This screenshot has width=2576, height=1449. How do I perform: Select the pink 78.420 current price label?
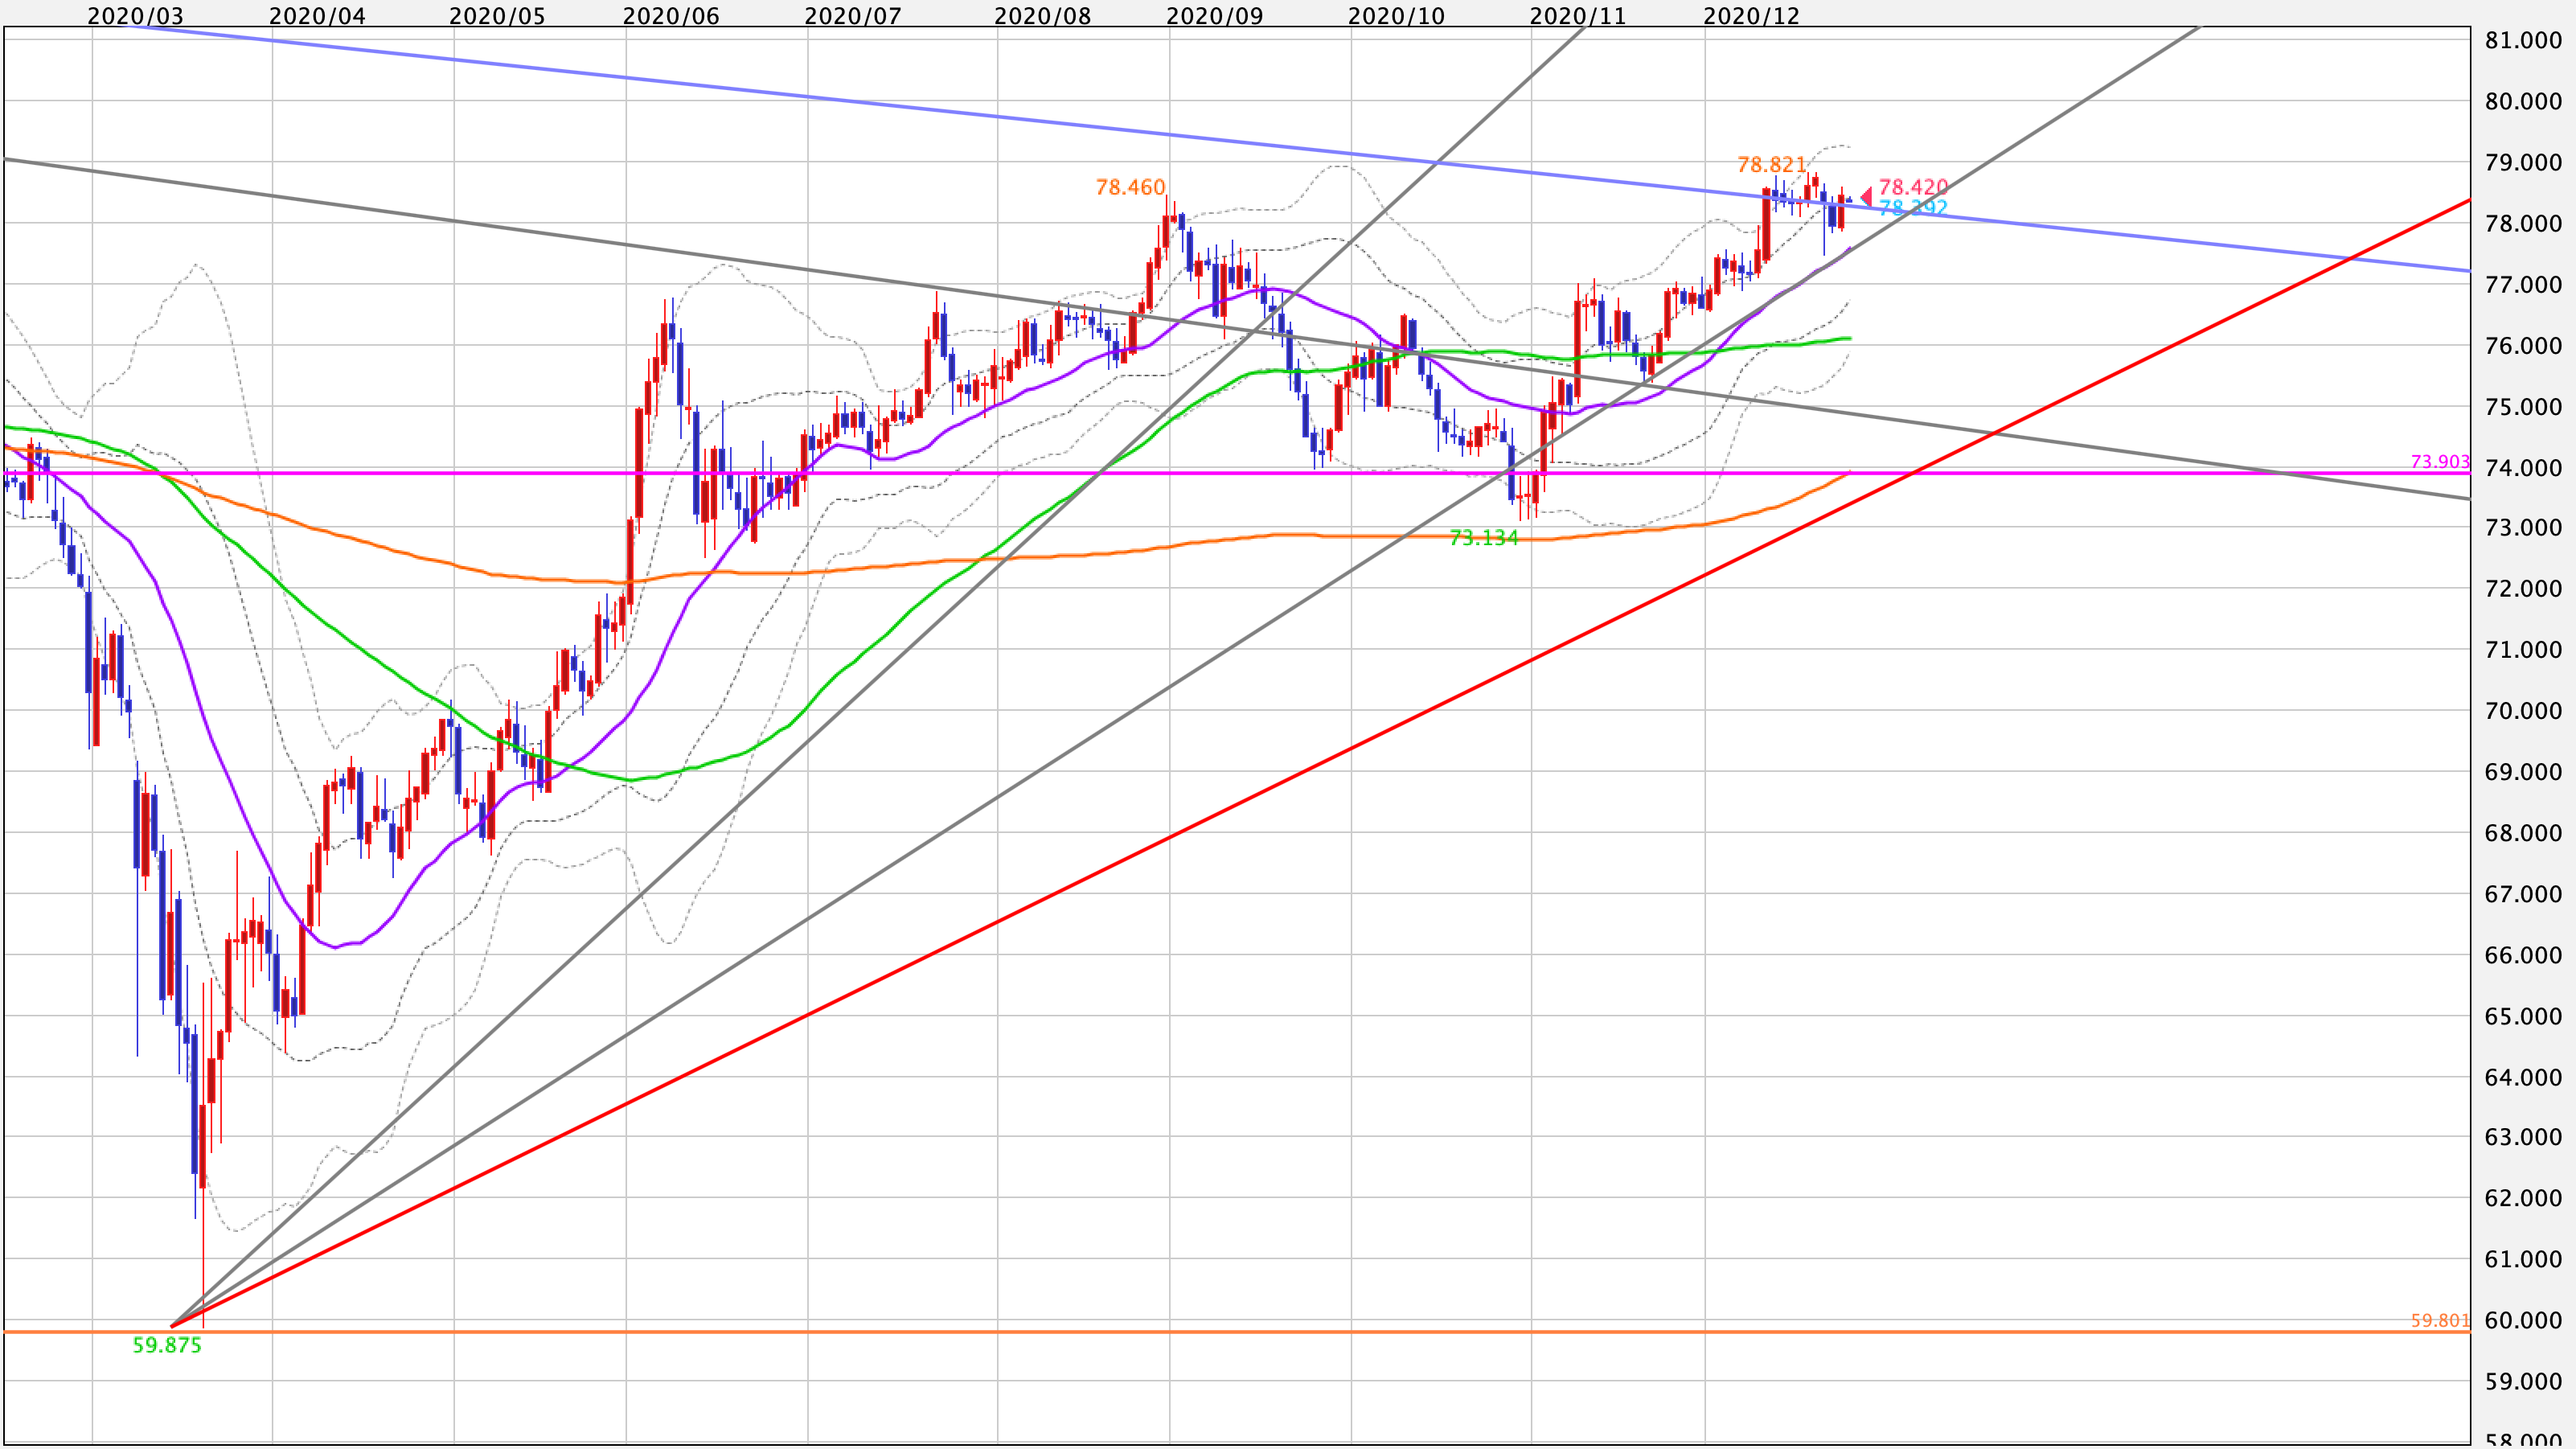click(x=1913, y=187)
